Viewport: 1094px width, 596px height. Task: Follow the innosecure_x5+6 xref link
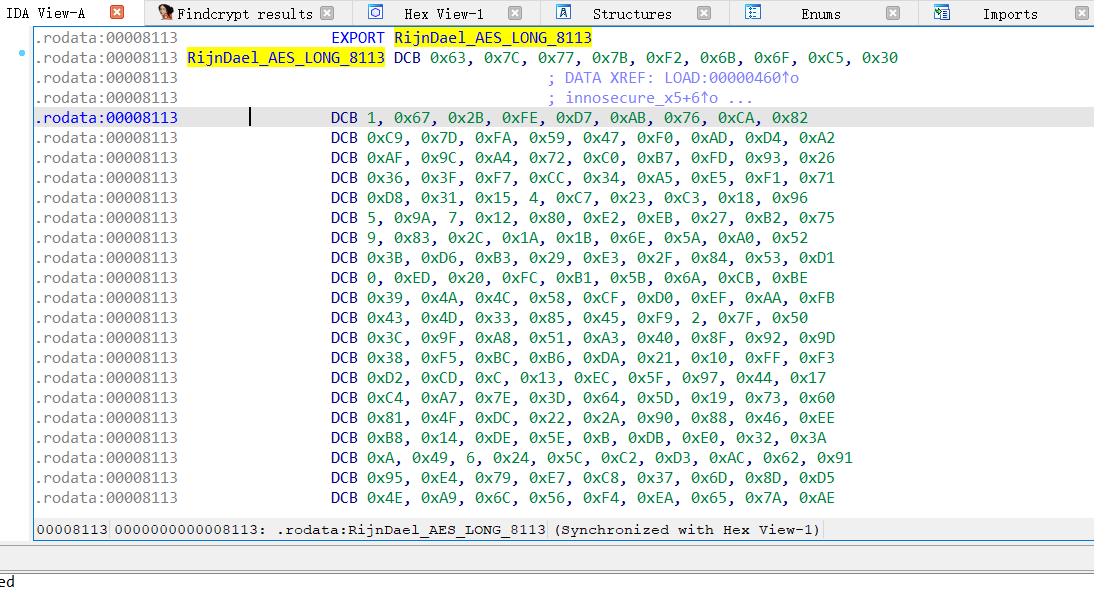[638, 98]
